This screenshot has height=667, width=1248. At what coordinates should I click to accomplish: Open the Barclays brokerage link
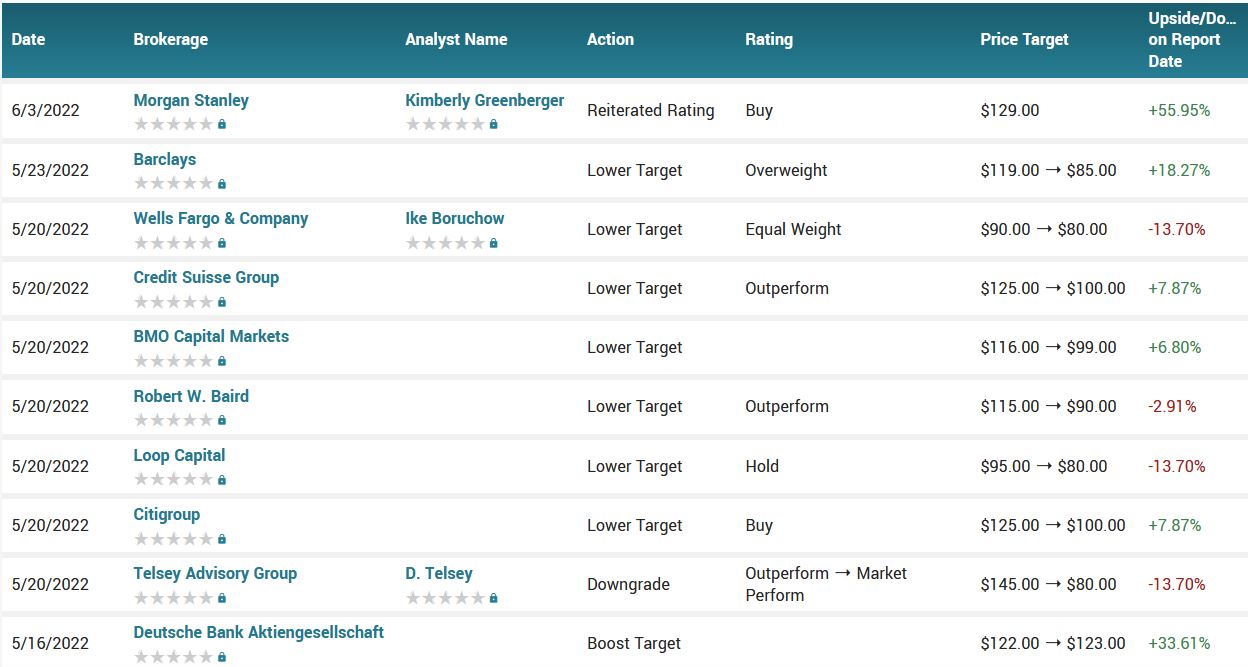click(x=165, y=159)
